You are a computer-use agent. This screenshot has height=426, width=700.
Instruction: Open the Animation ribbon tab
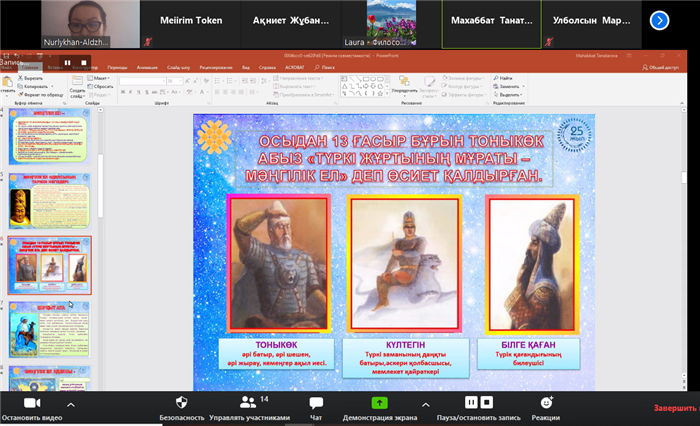146,67
